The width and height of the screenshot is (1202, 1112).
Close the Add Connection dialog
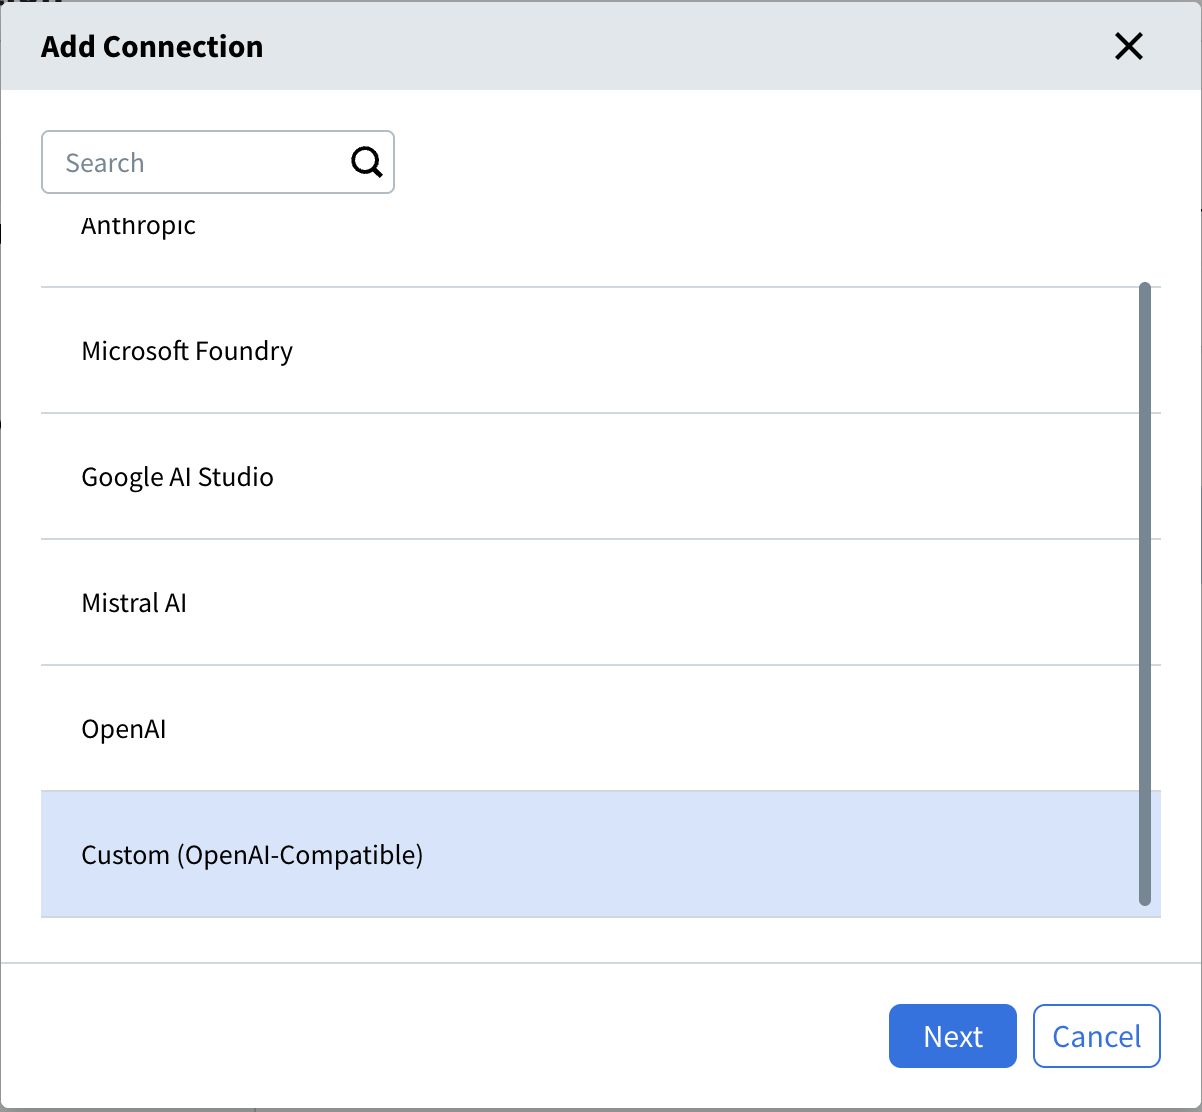tap(1128, 46)
